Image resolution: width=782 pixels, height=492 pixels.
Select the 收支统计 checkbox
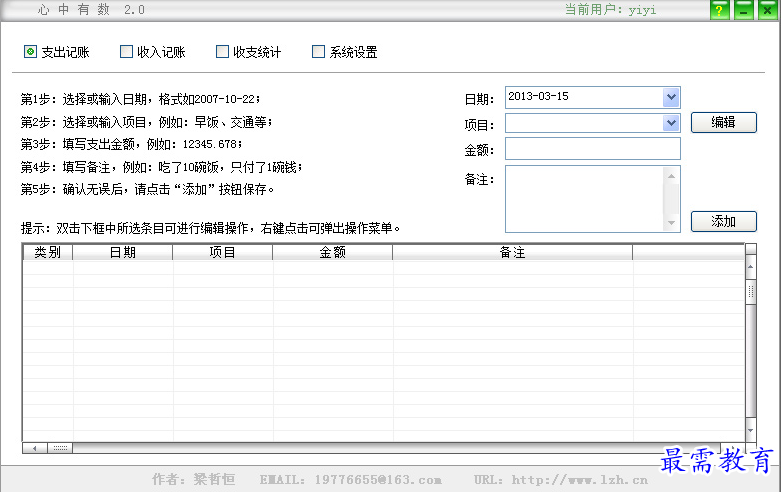222,51
